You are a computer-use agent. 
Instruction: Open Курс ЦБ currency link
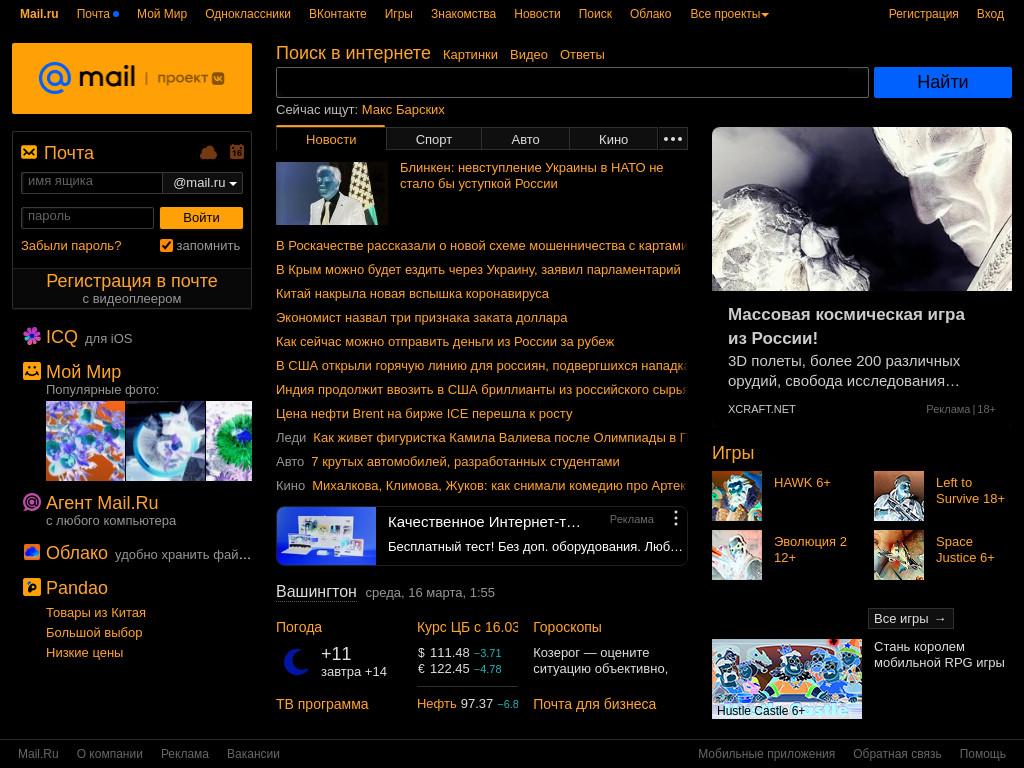(x=467, y=627)
